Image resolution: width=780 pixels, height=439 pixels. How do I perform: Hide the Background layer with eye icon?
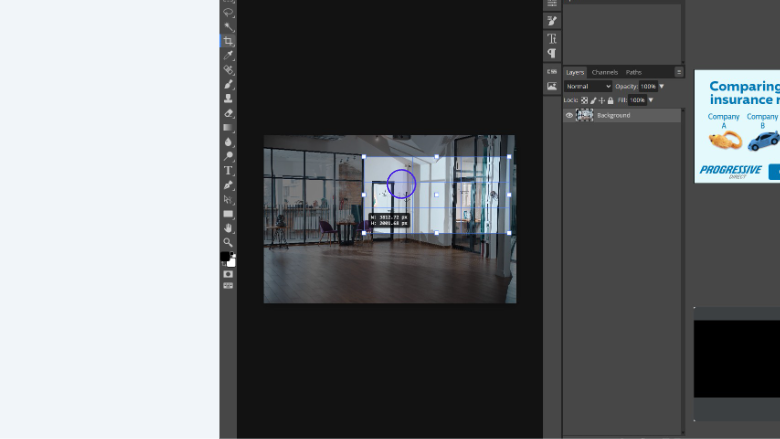(569, 115)
